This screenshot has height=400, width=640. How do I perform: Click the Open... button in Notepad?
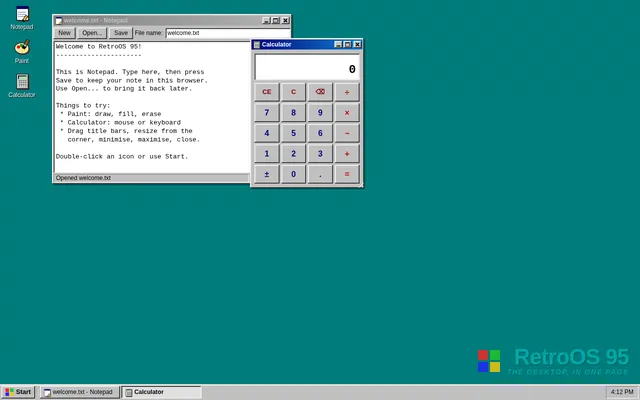coord(92,33)
